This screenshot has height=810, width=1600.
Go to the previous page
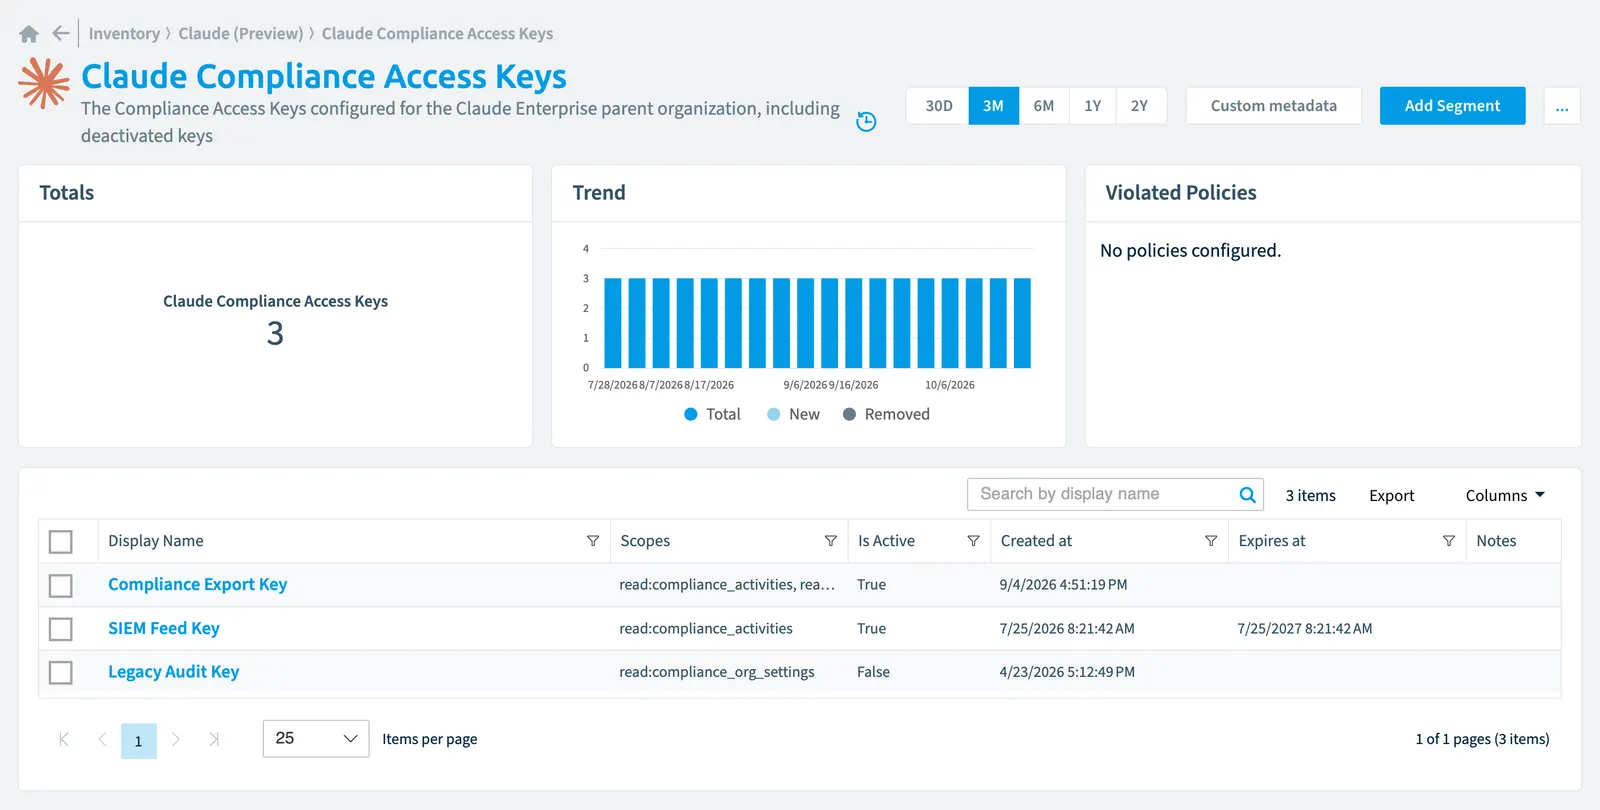click(102, 740)
